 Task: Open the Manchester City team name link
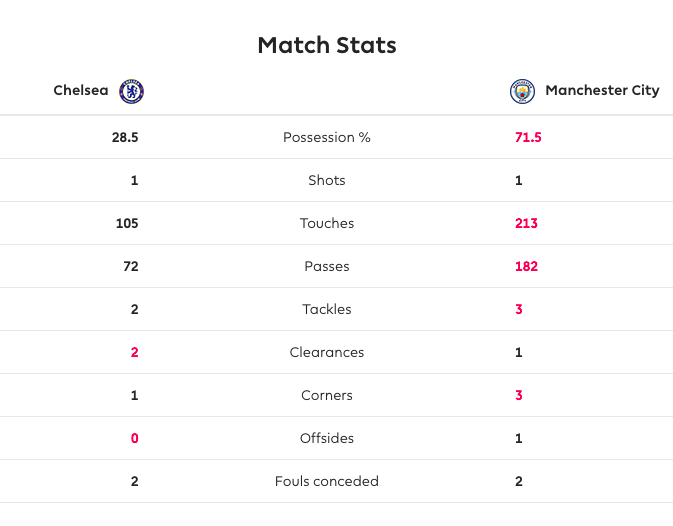(602, 91)
